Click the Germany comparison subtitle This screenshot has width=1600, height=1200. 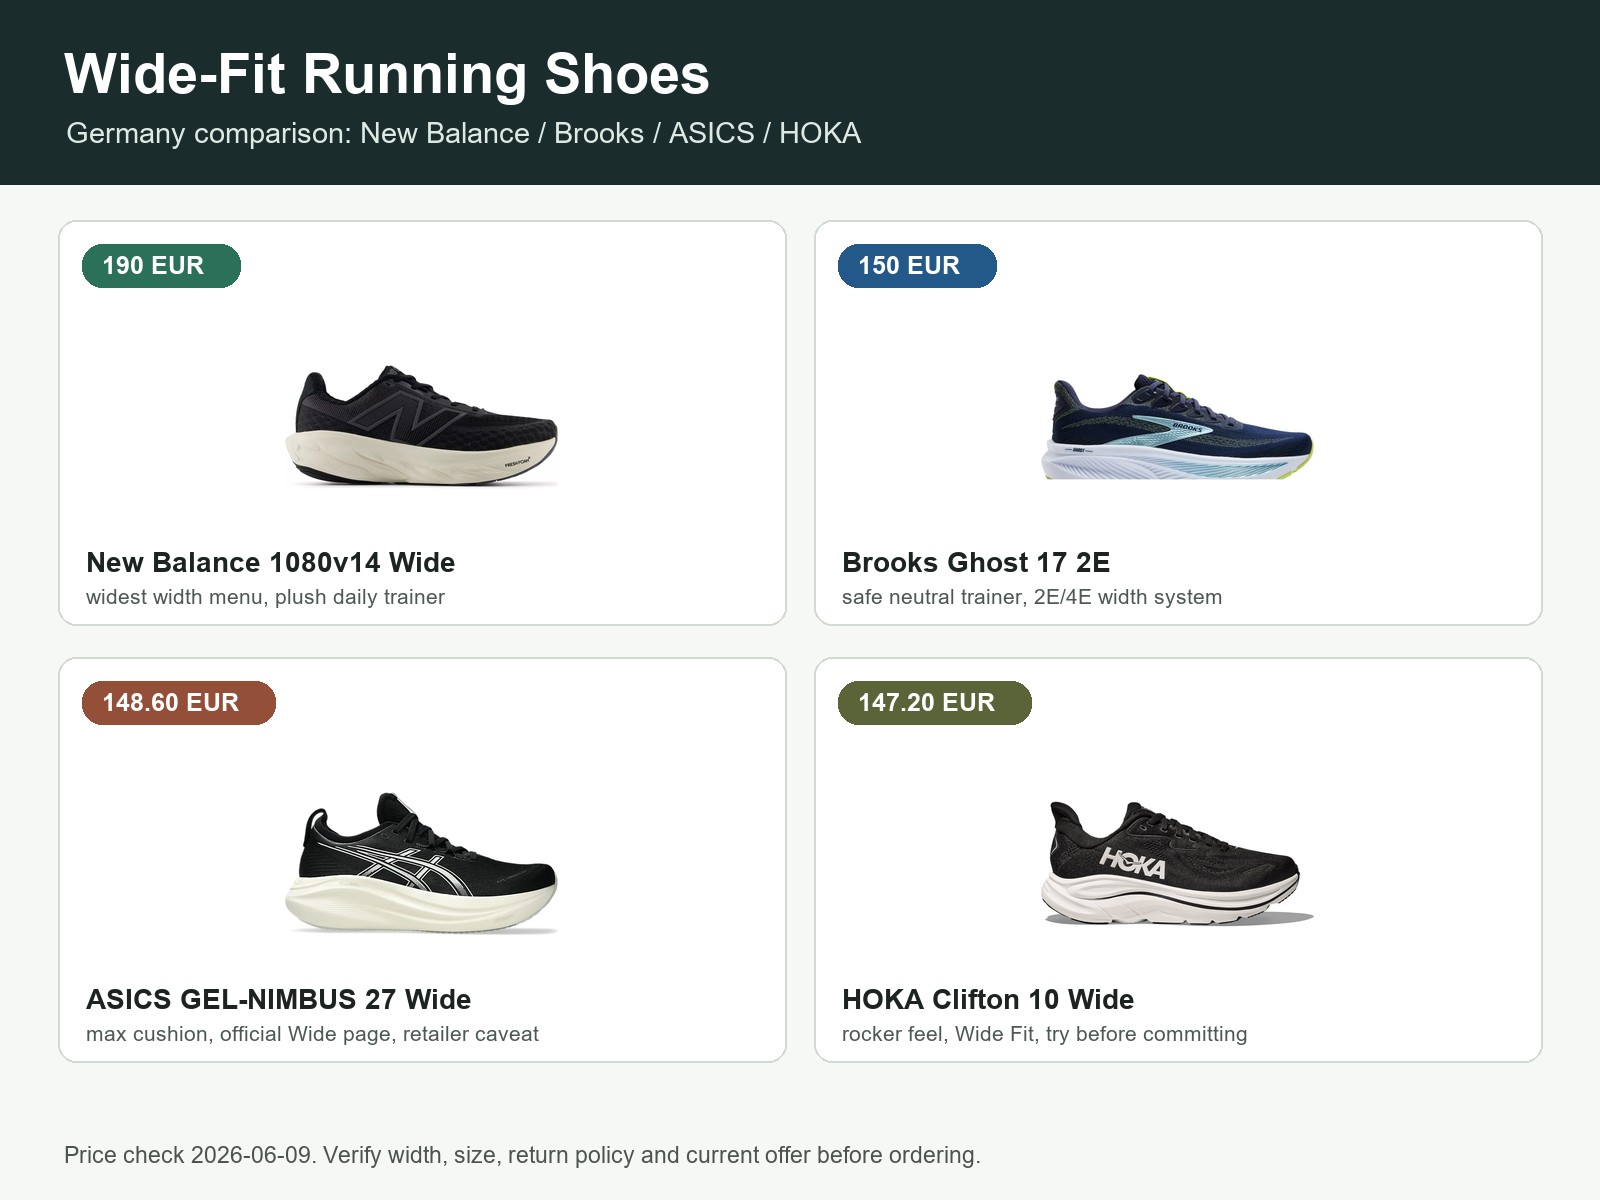click(x=463, y=133)
